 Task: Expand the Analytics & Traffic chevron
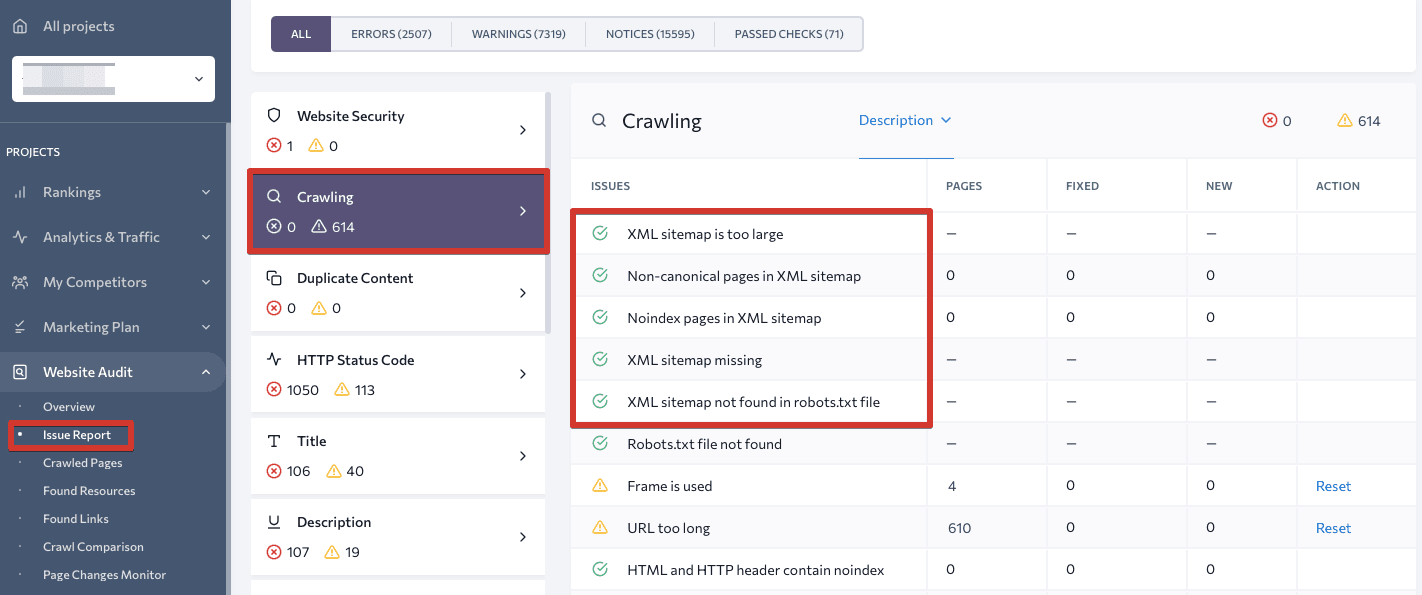[x=206, y=237]
